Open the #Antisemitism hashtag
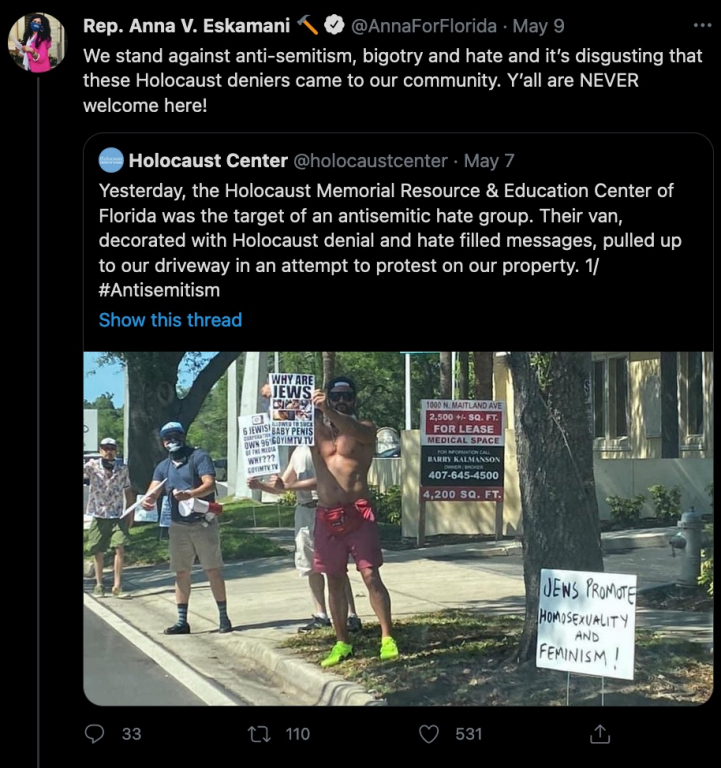Image resolution: width=721 pixels, height=768 pixels. [x=159, y=290]
